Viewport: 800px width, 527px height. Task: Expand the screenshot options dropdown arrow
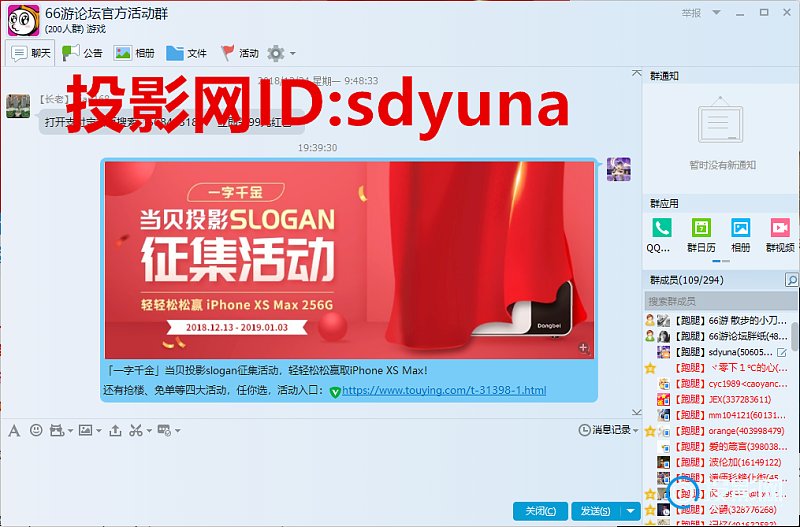(x=149, y=431)
